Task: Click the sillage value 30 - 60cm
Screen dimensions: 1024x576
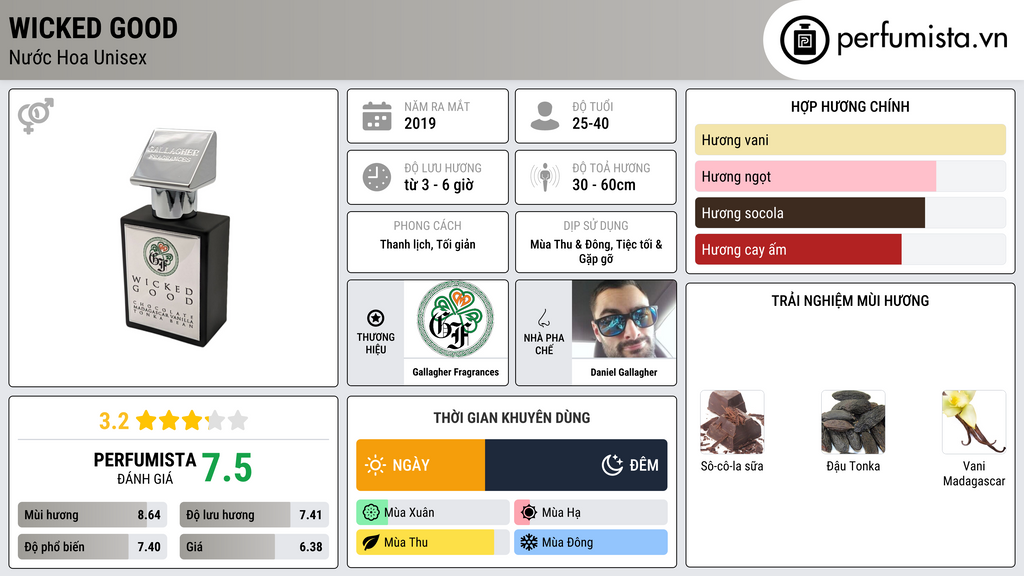Action: [x=604, y=185]
